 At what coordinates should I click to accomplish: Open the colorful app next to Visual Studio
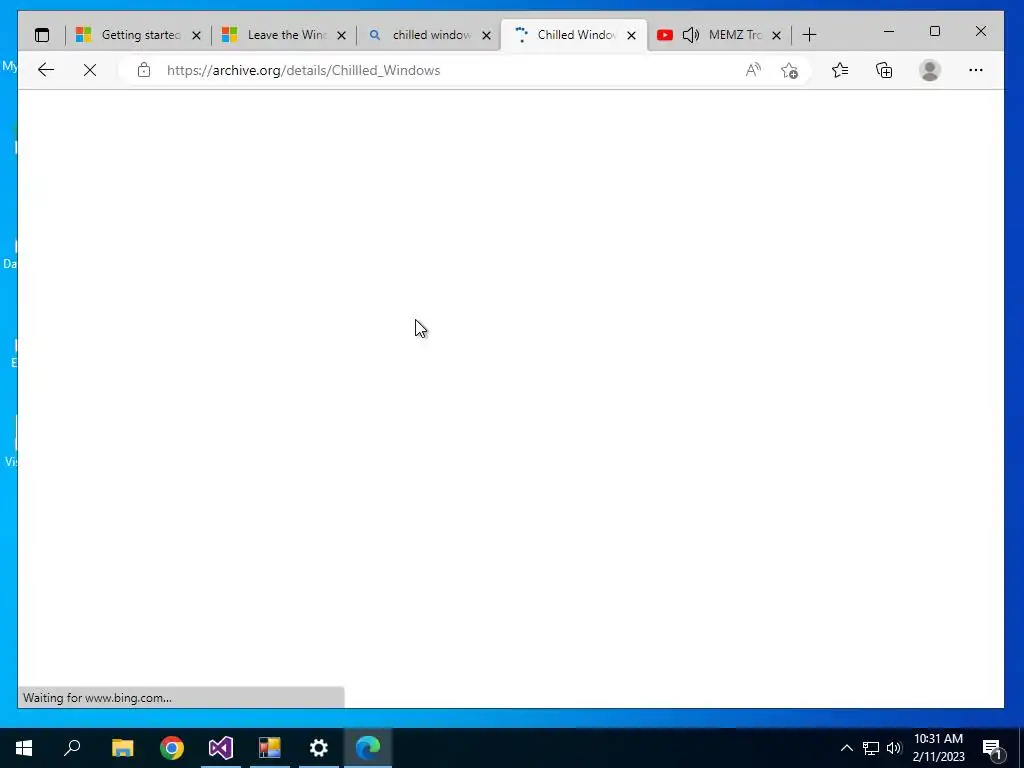(x=270, y=748)
